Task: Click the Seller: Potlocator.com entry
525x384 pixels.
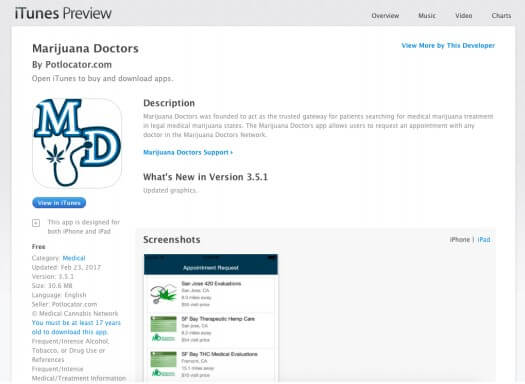Action: coord(64,304)
